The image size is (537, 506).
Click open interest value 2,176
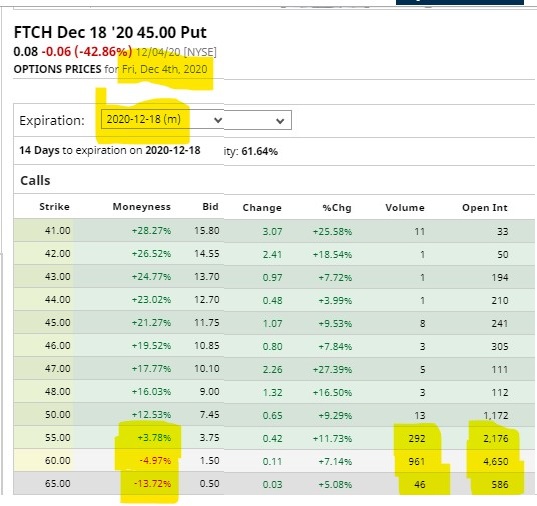tap(496, 439)
